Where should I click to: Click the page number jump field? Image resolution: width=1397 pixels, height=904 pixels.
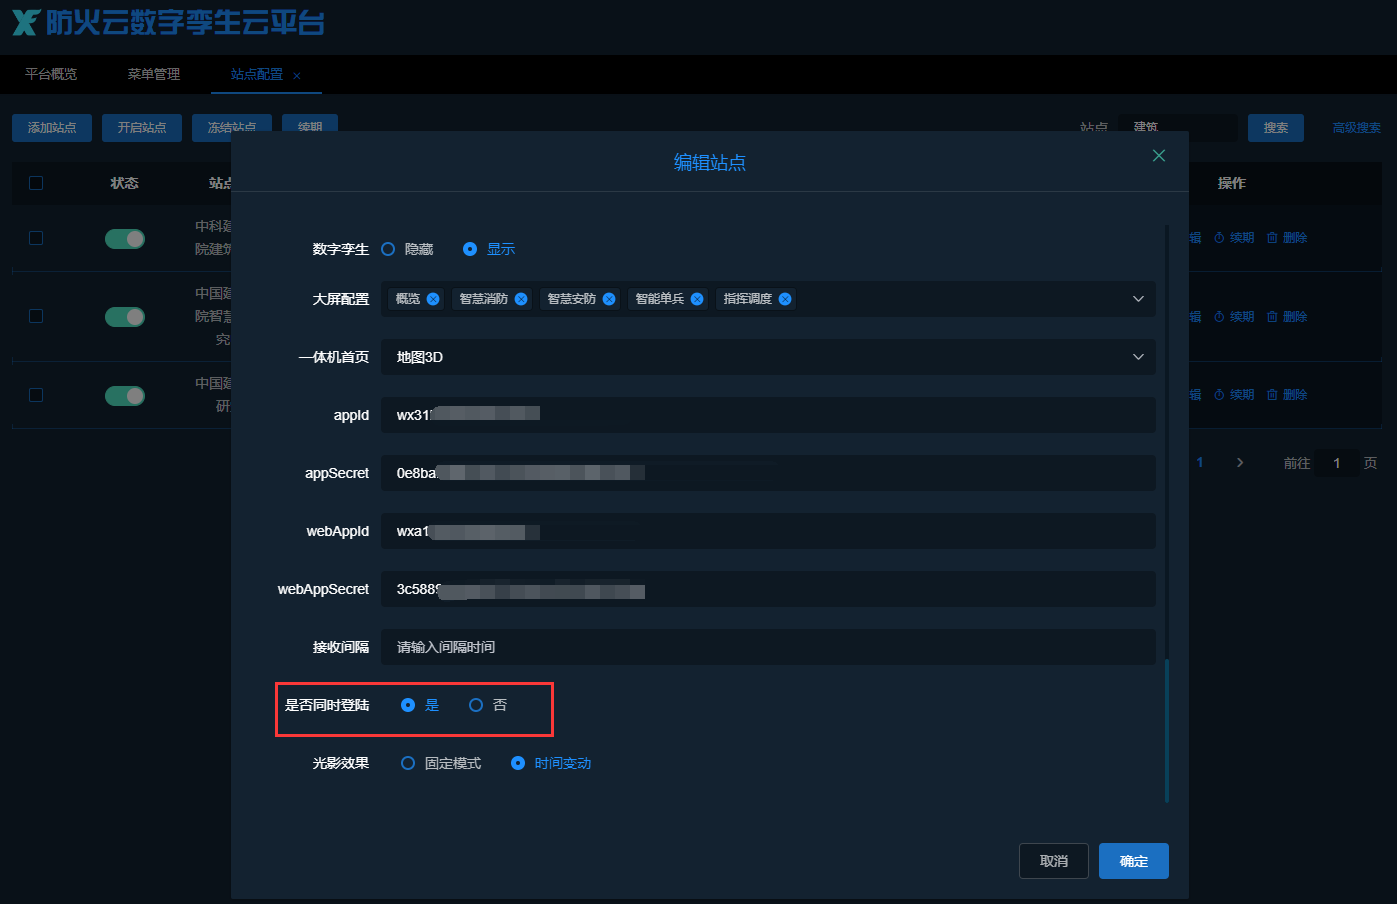click(1337, 463)
